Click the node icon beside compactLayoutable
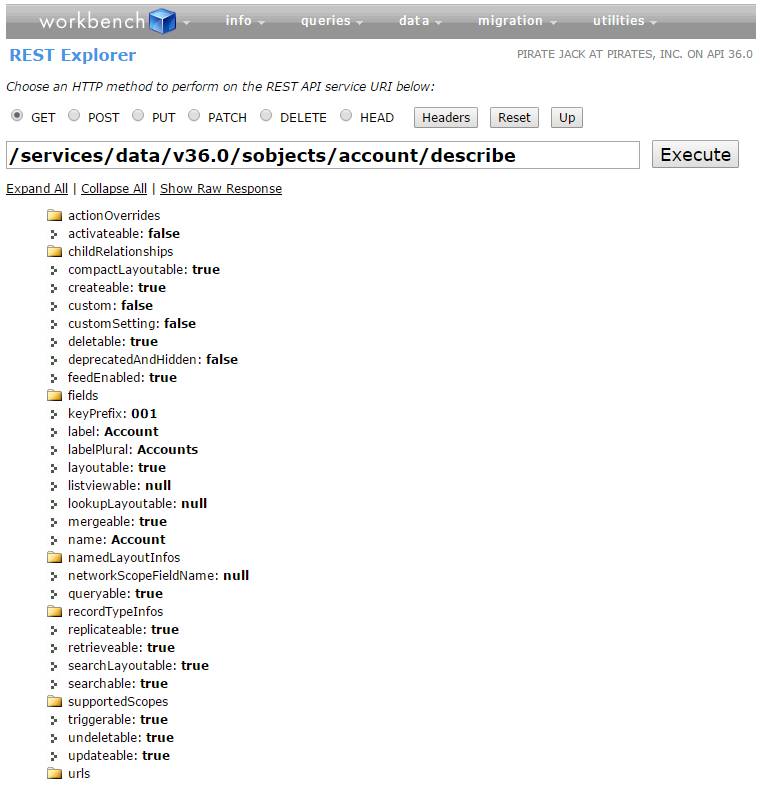 [54, 270]
